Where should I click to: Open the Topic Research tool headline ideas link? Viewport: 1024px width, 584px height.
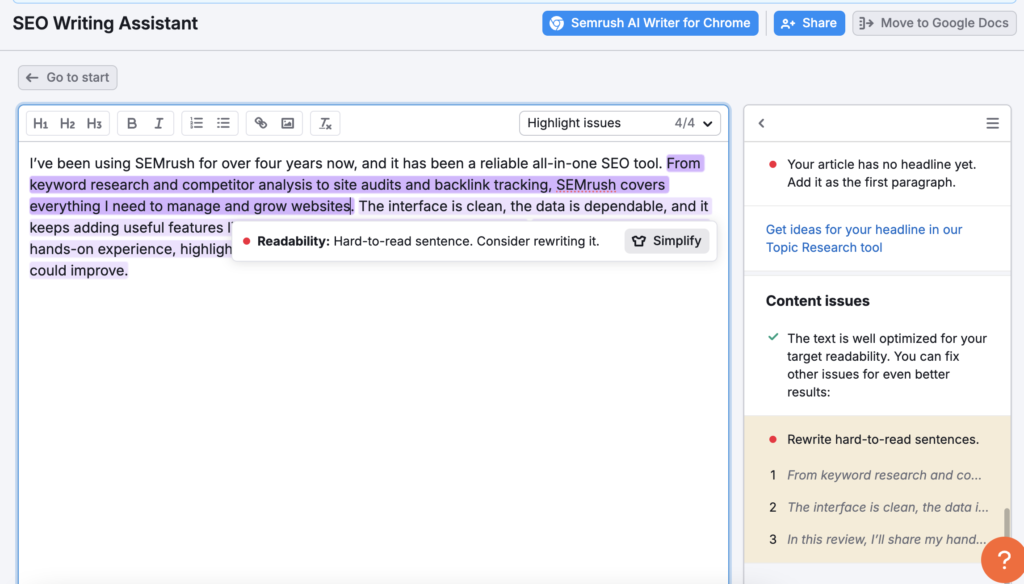[x=863, y=238]
